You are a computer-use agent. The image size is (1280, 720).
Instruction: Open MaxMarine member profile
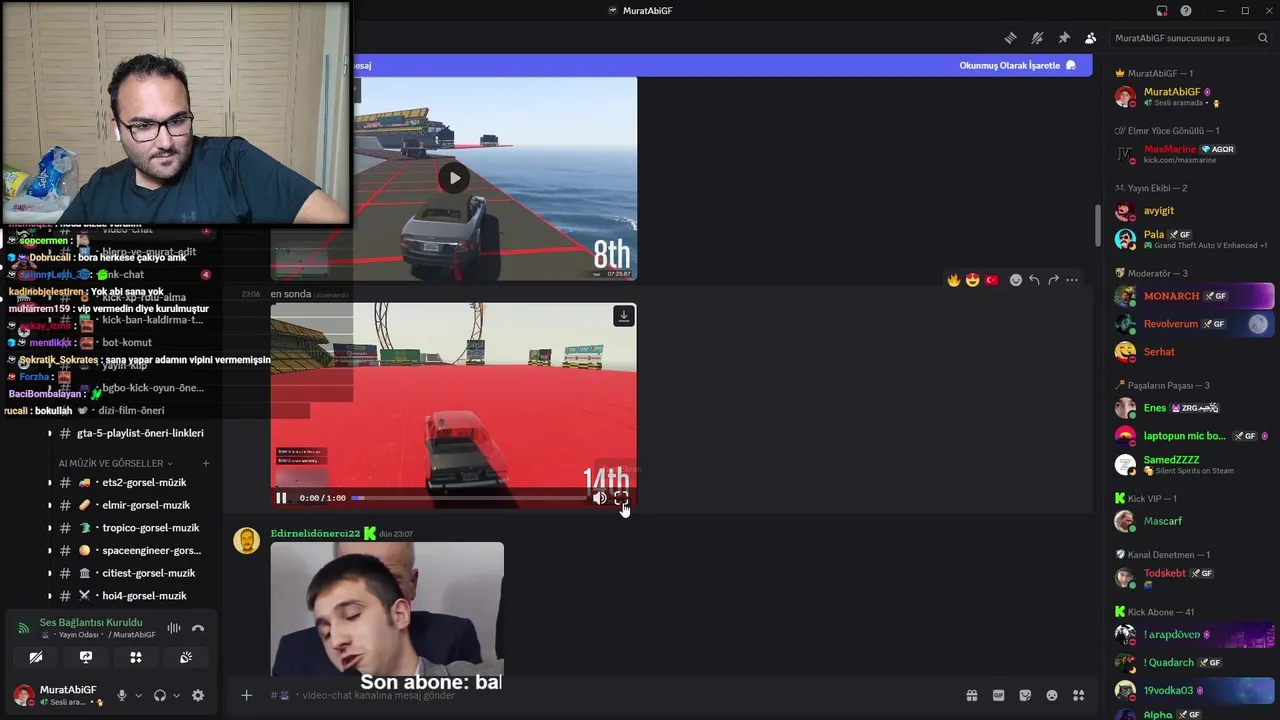pos(1193,154)
